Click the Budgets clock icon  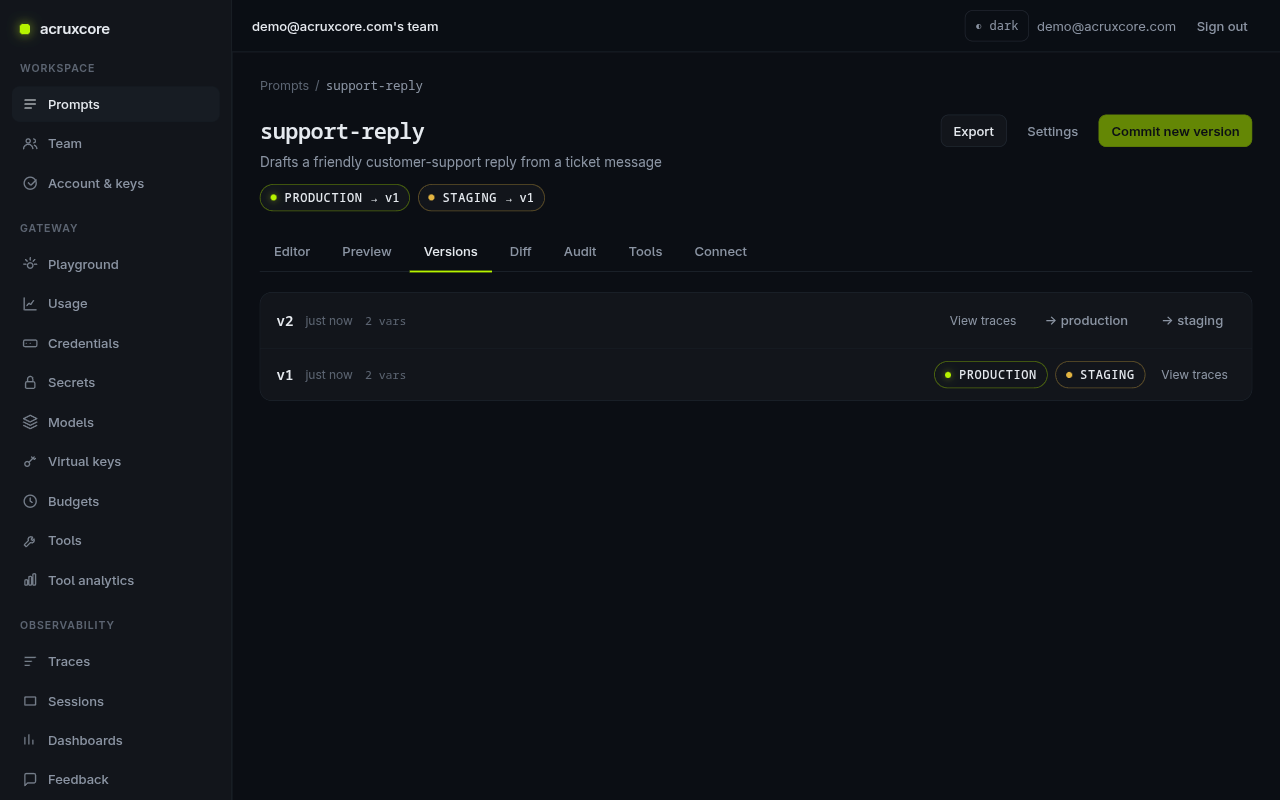[30, 501]
